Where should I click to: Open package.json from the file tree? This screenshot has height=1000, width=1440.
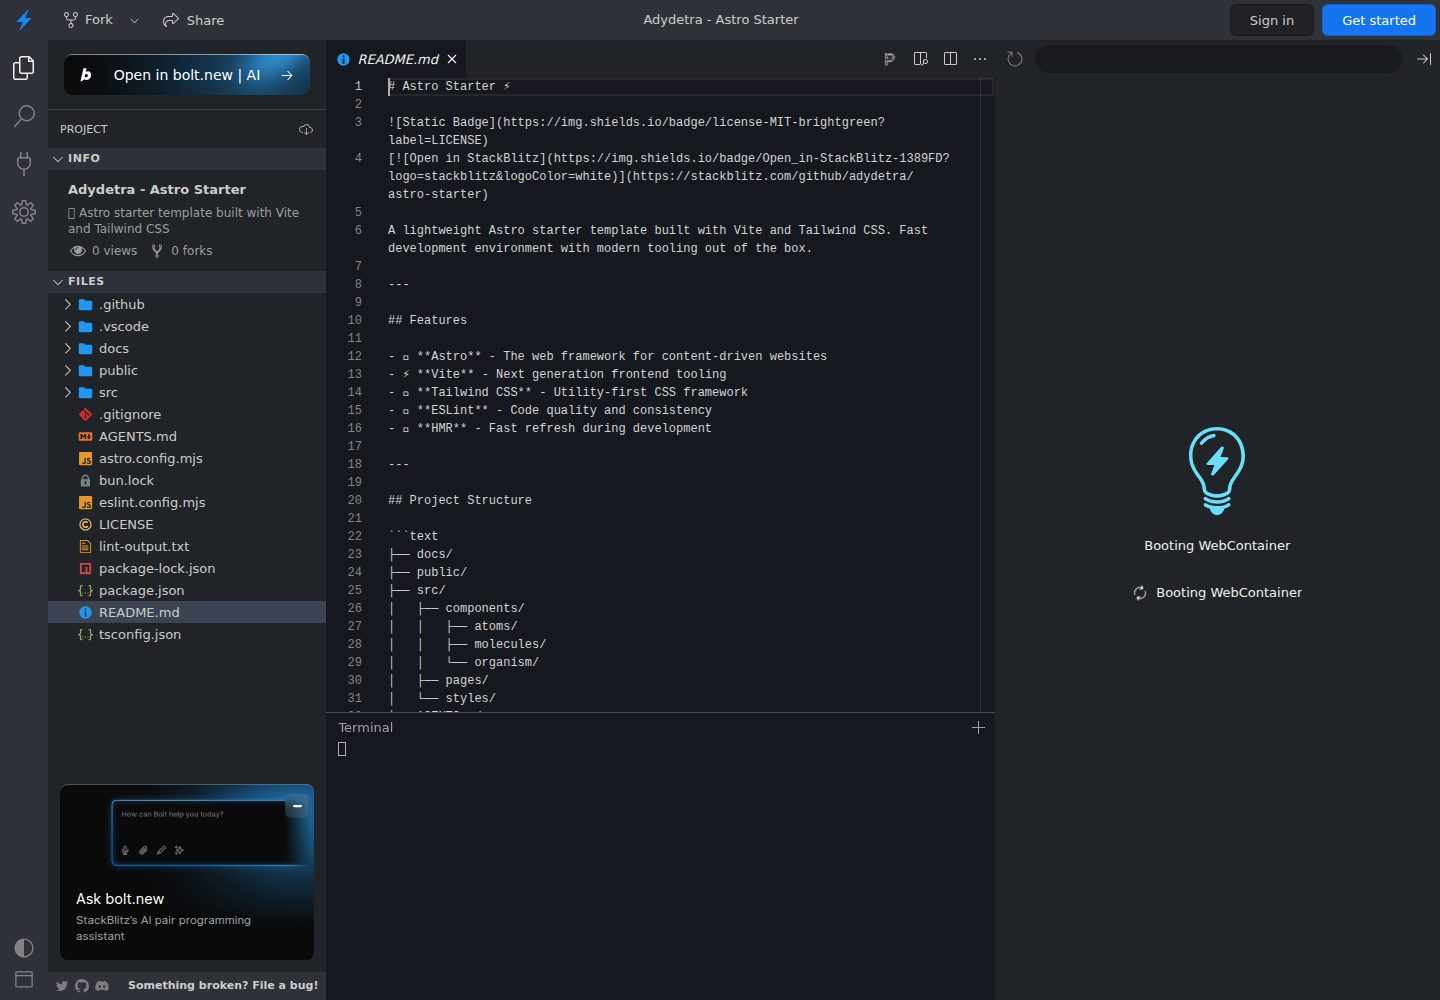[x=187, y=590]
